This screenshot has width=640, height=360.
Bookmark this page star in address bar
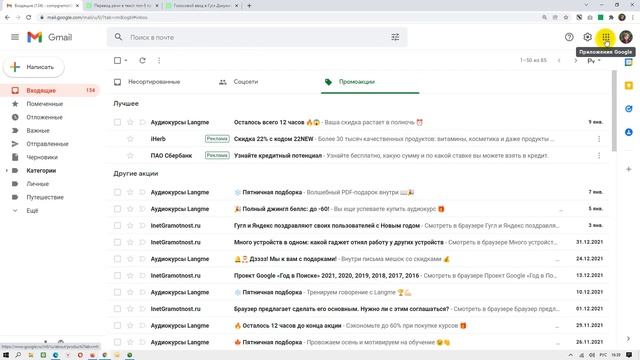[x=566, y=18]
